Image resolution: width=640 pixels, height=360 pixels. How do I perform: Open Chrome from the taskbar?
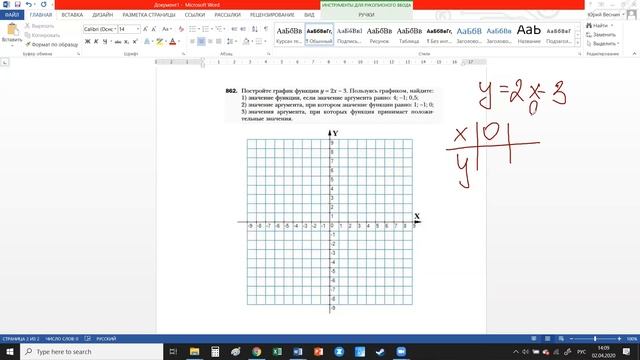[256, 351]
